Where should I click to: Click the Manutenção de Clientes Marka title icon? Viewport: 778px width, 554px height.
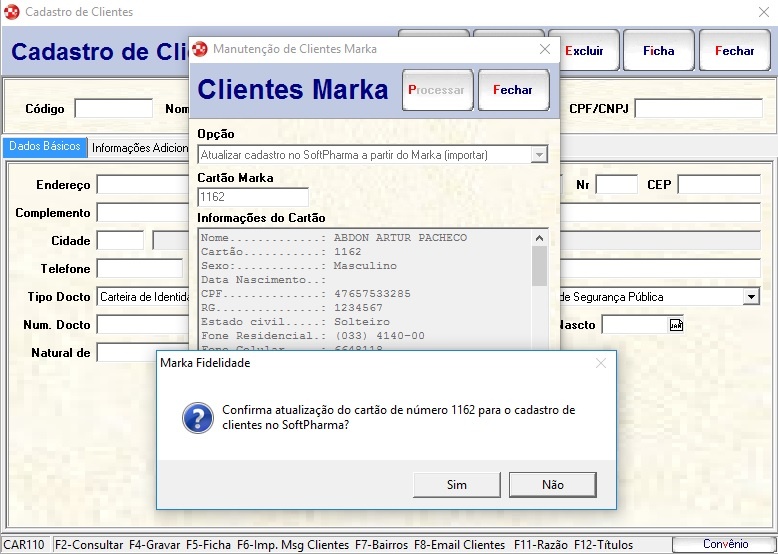[x=199, y=49]
